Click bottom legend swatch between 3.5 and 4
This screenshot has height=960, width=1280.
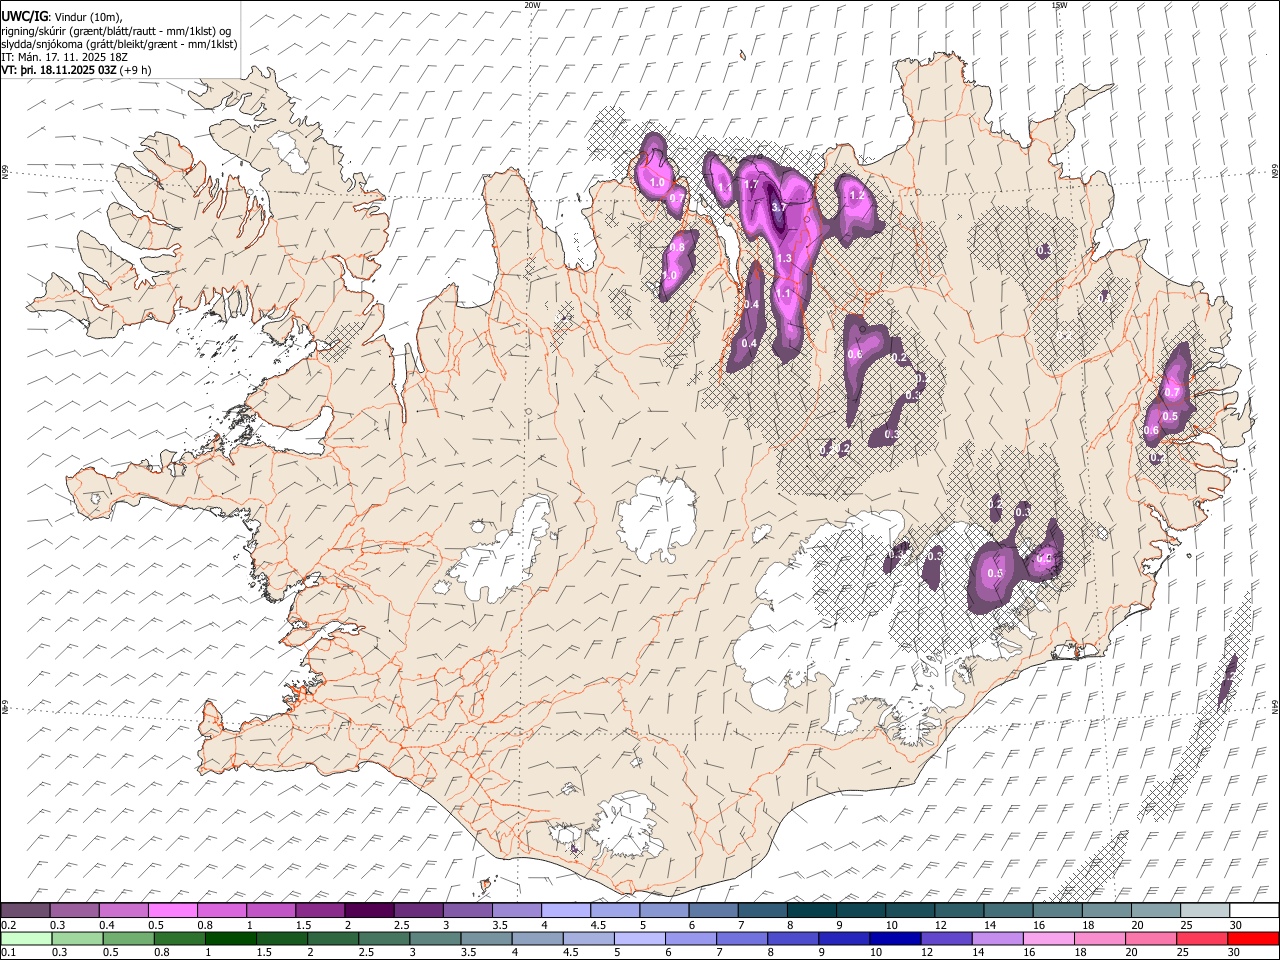(x=486, y=938)
